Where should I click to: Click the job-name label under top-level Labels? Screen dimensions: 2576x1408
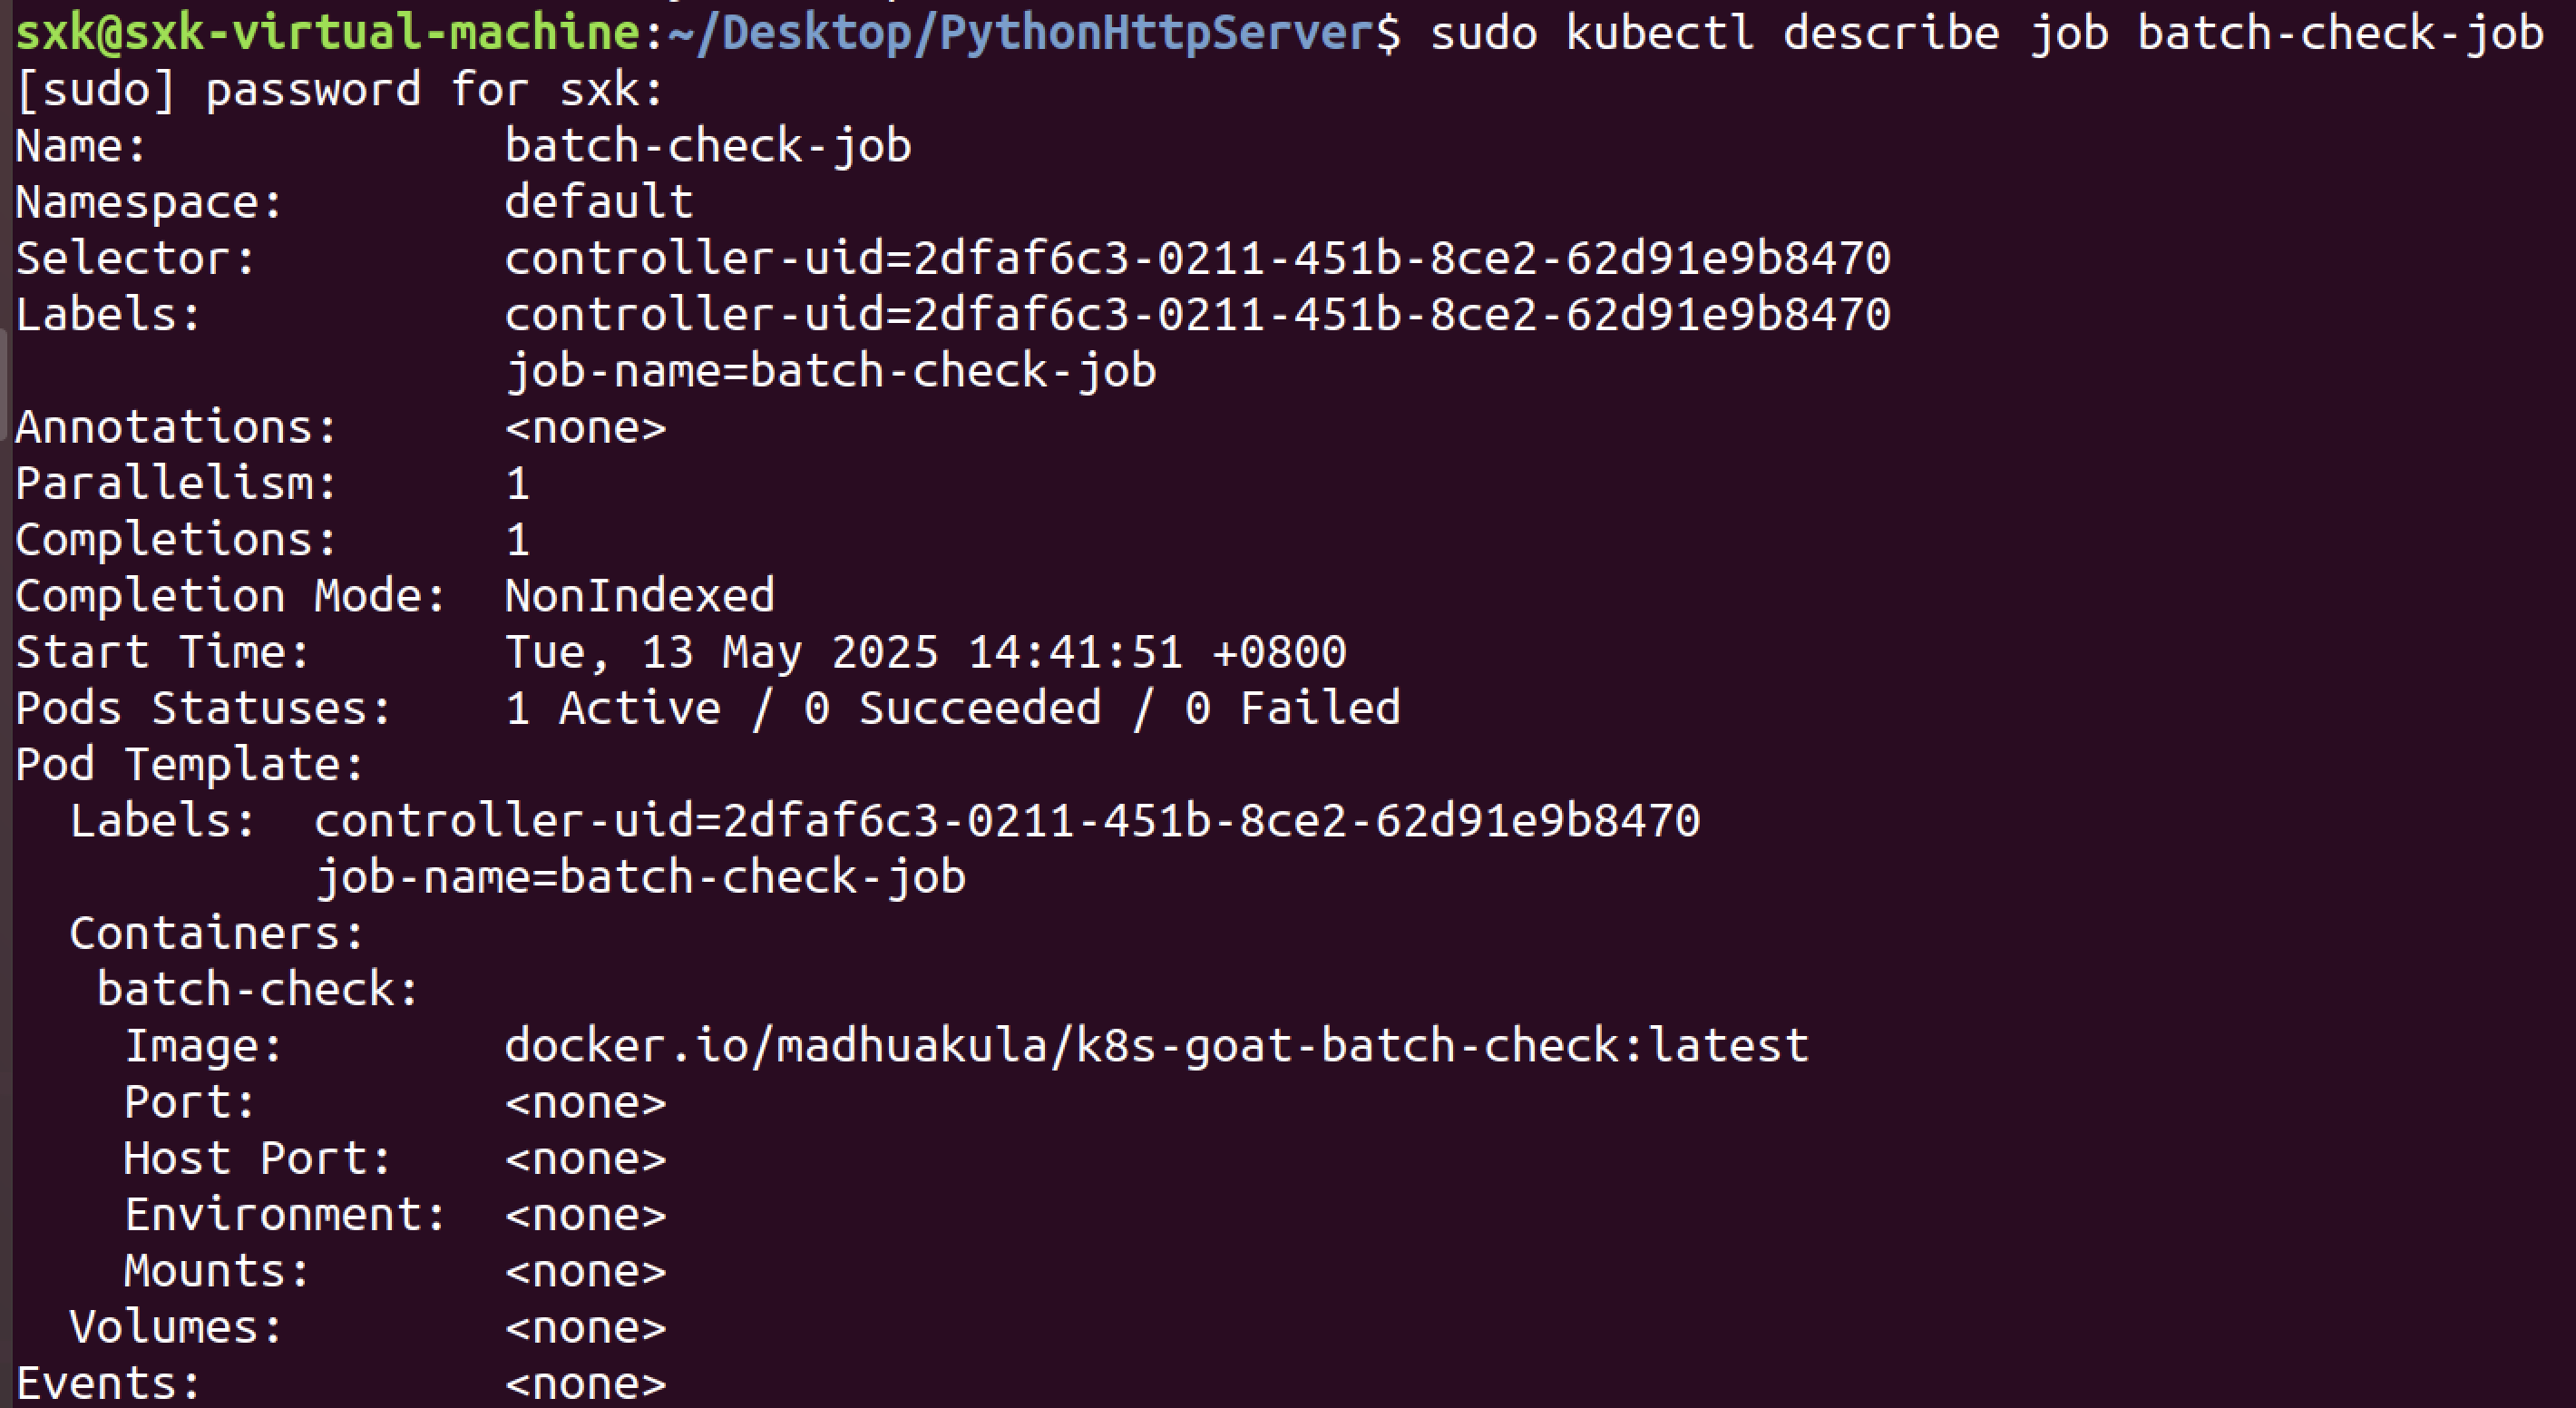point(830,371)
